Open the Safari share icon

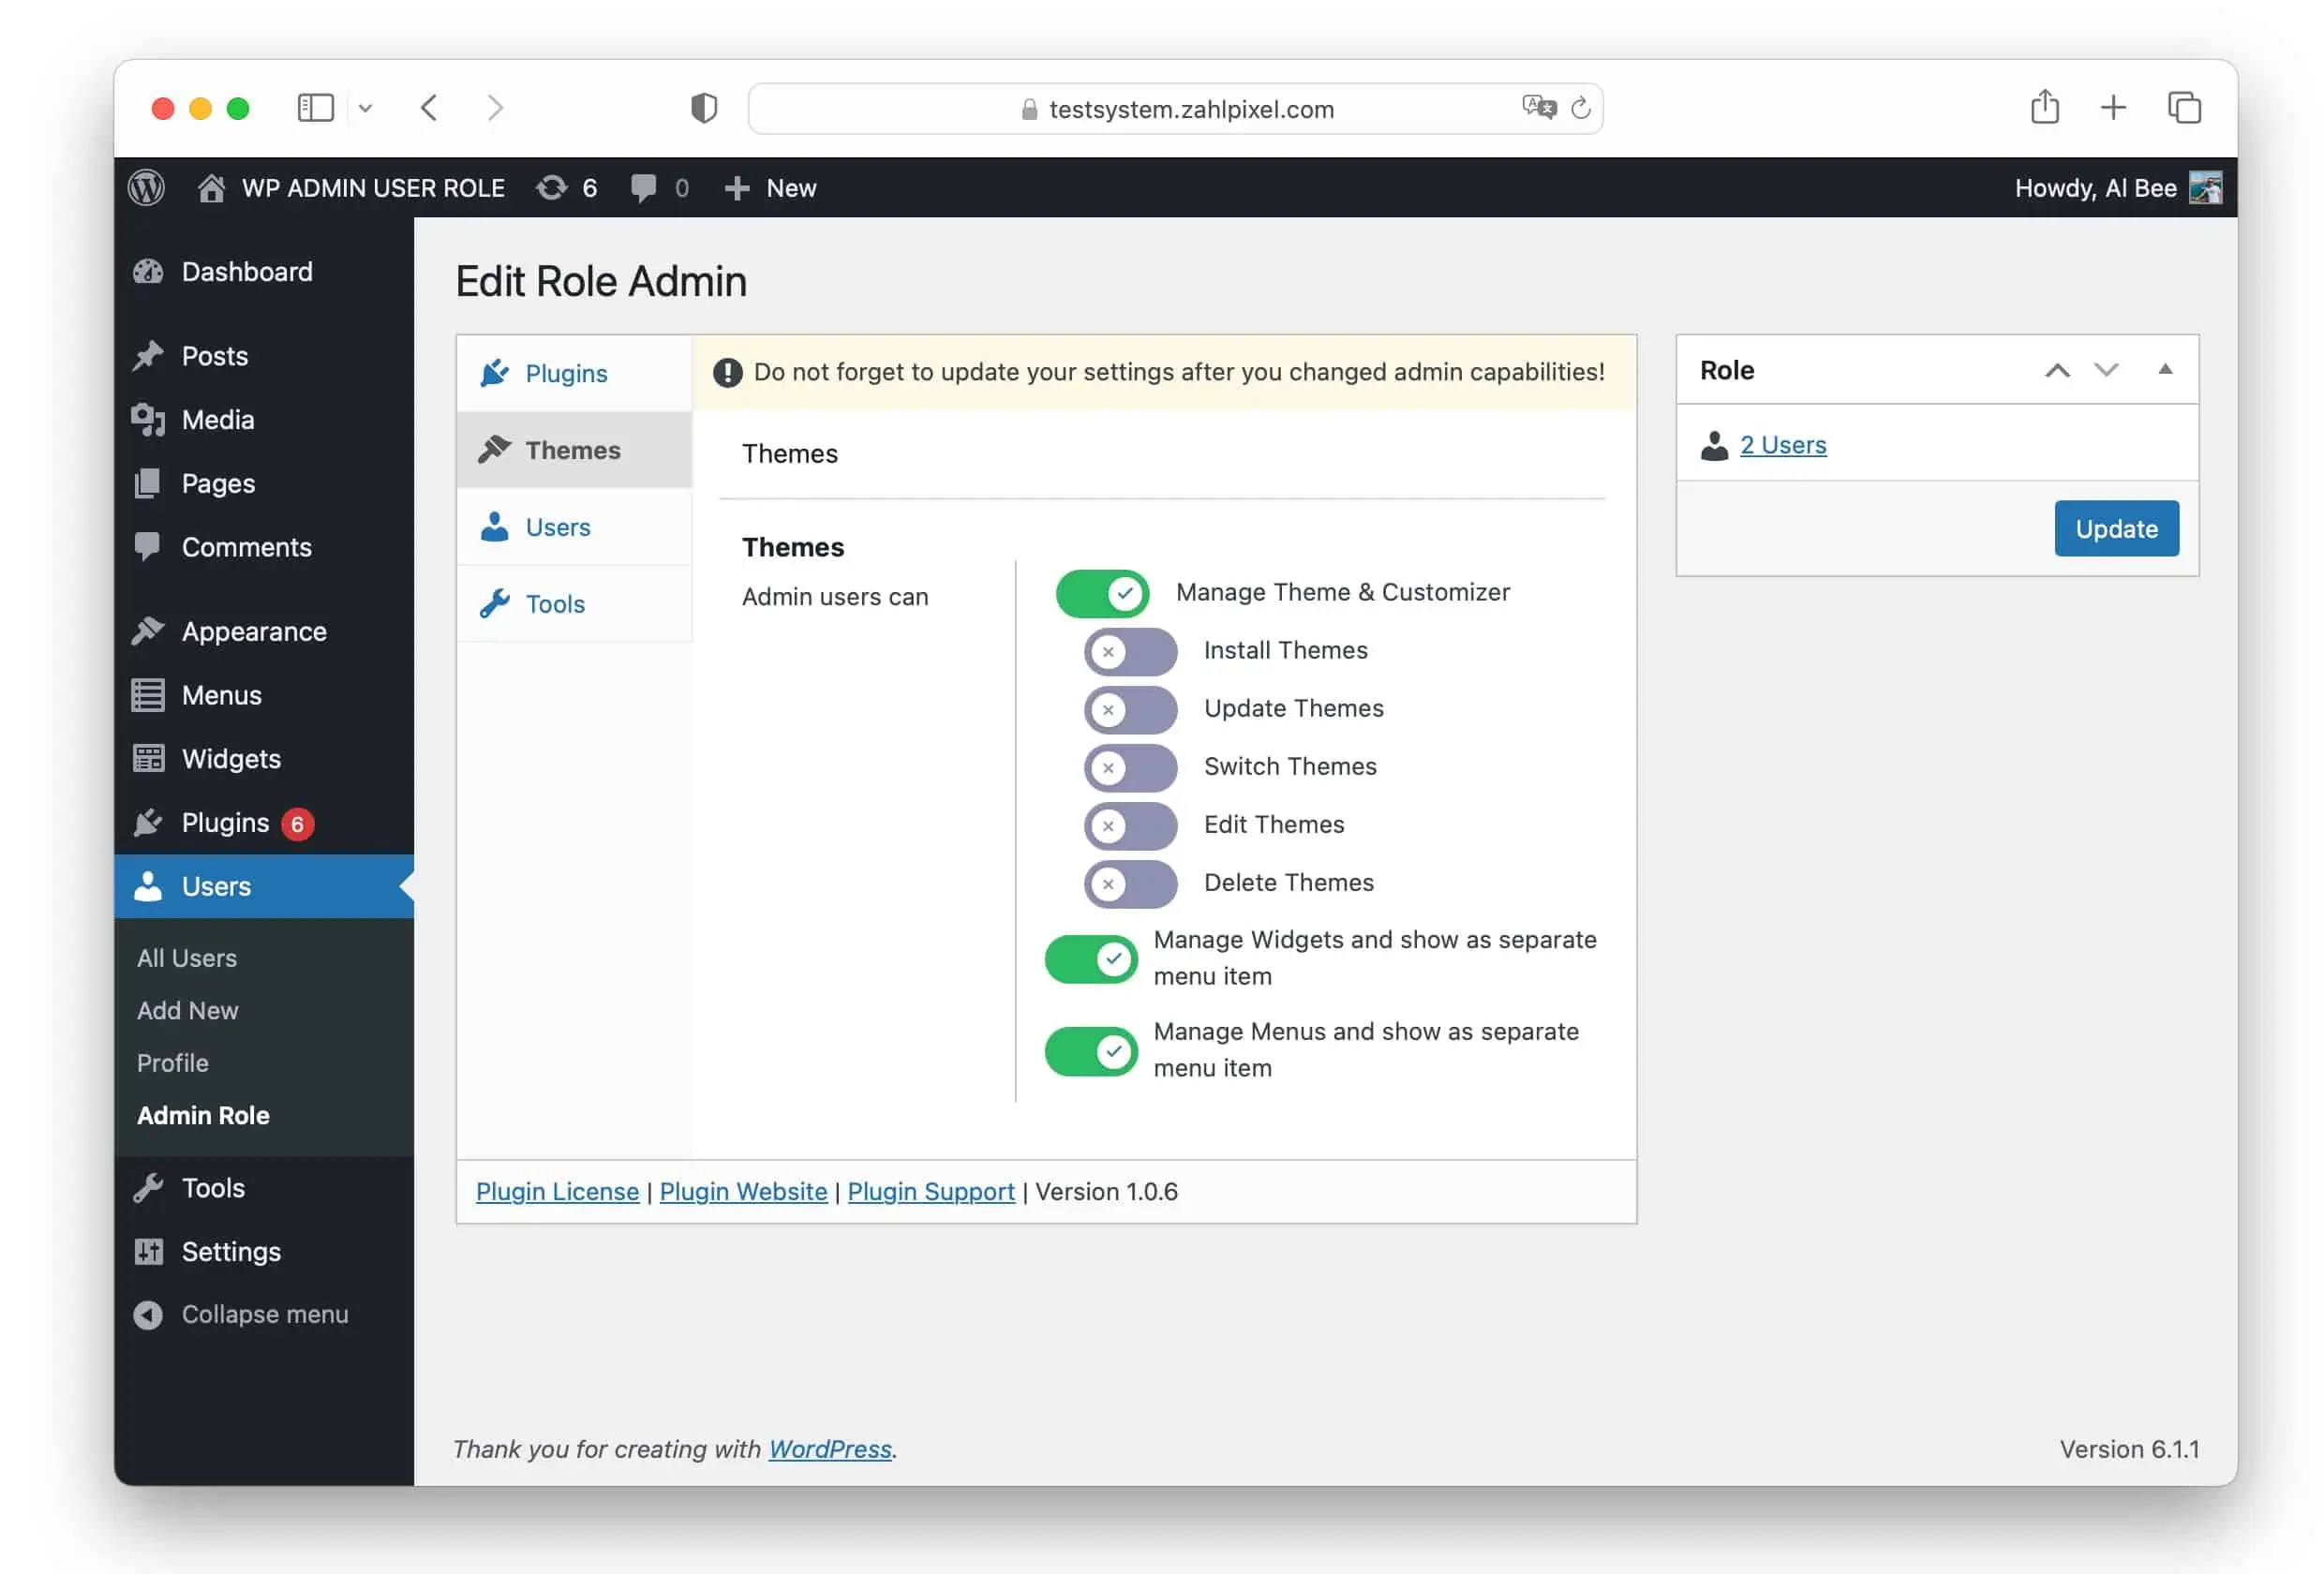2045,106
